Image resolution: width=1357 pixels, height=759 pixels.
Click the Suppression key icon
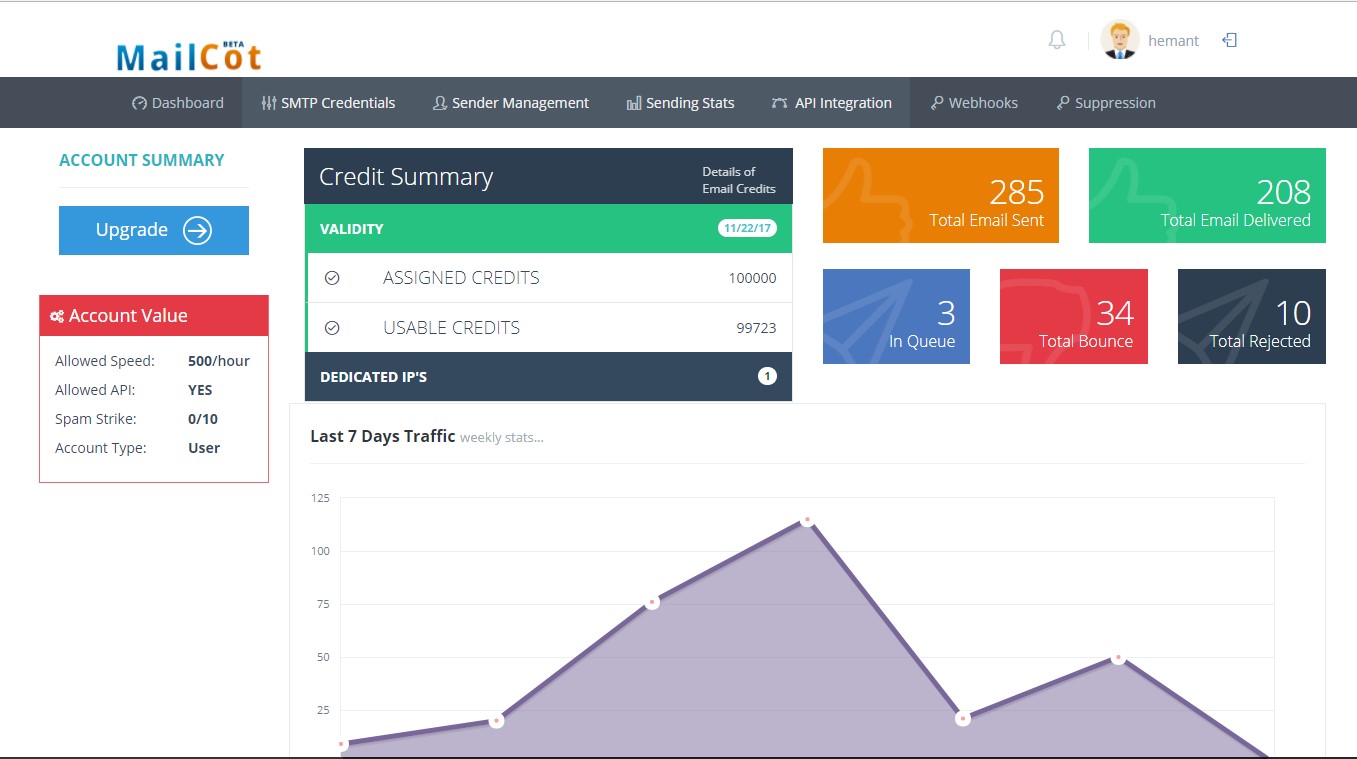coord(1063,103)
